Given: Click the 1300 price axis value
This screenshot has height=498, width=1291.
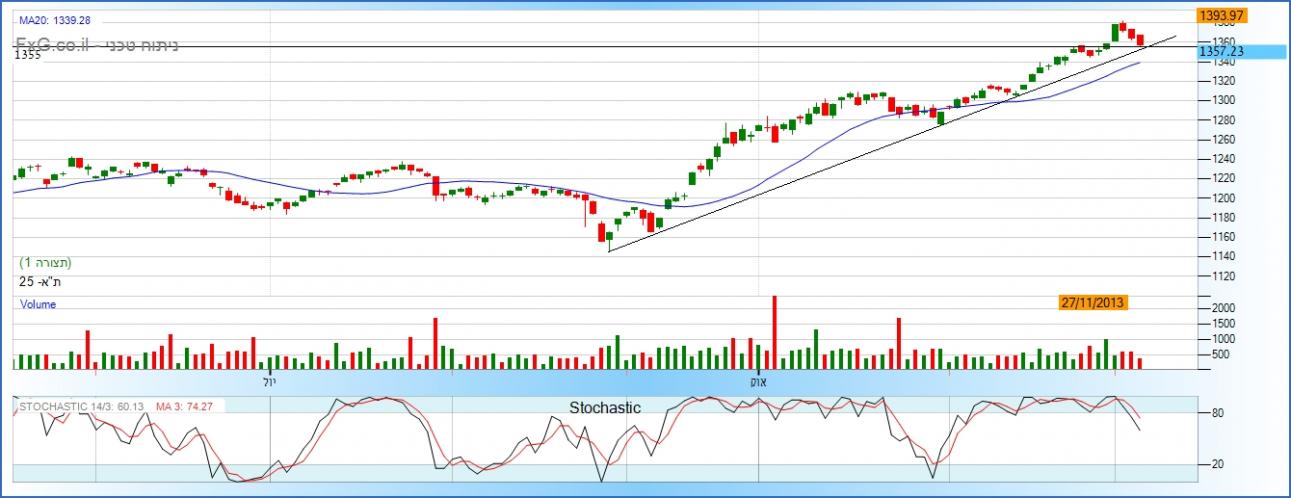Looking at the screenshot, I should point(1222,101).
